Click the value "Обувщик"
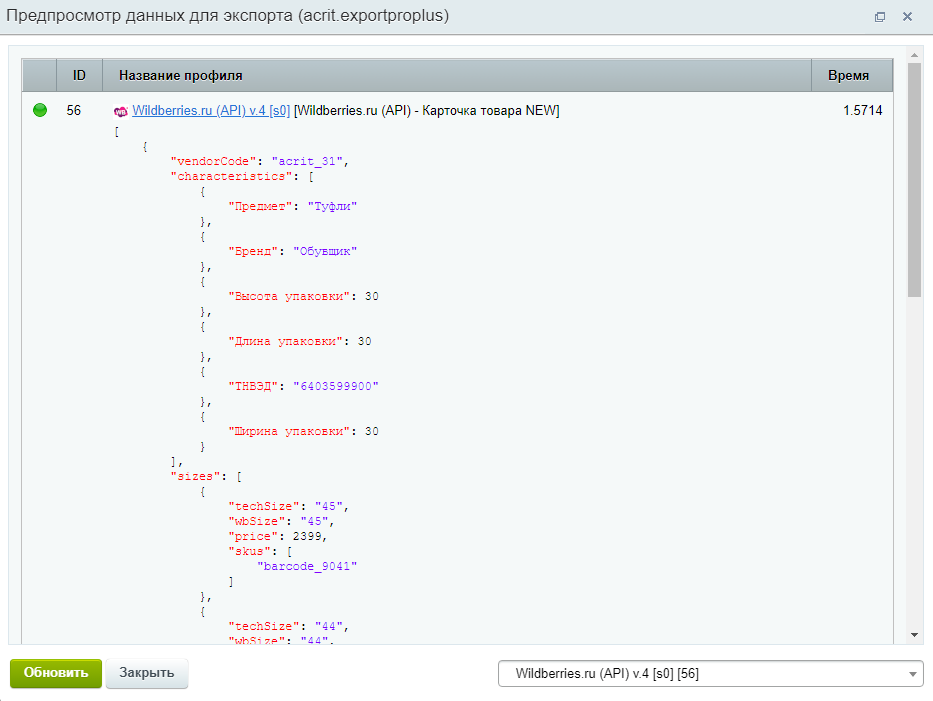The height and width of the screenshot is (701, 933). (325, 251)
